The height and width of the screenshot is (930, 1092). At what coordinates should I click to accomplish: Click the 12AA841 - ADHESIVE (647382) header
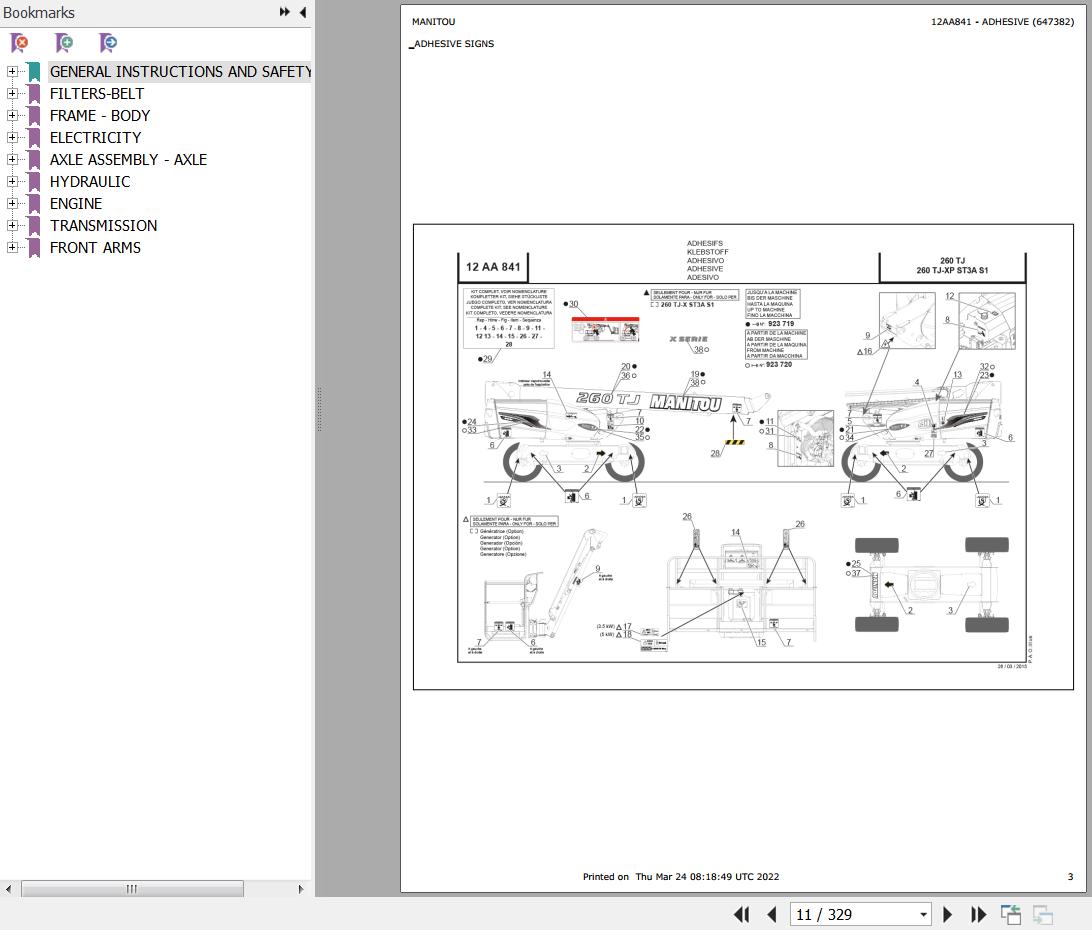pos(1002,22)
